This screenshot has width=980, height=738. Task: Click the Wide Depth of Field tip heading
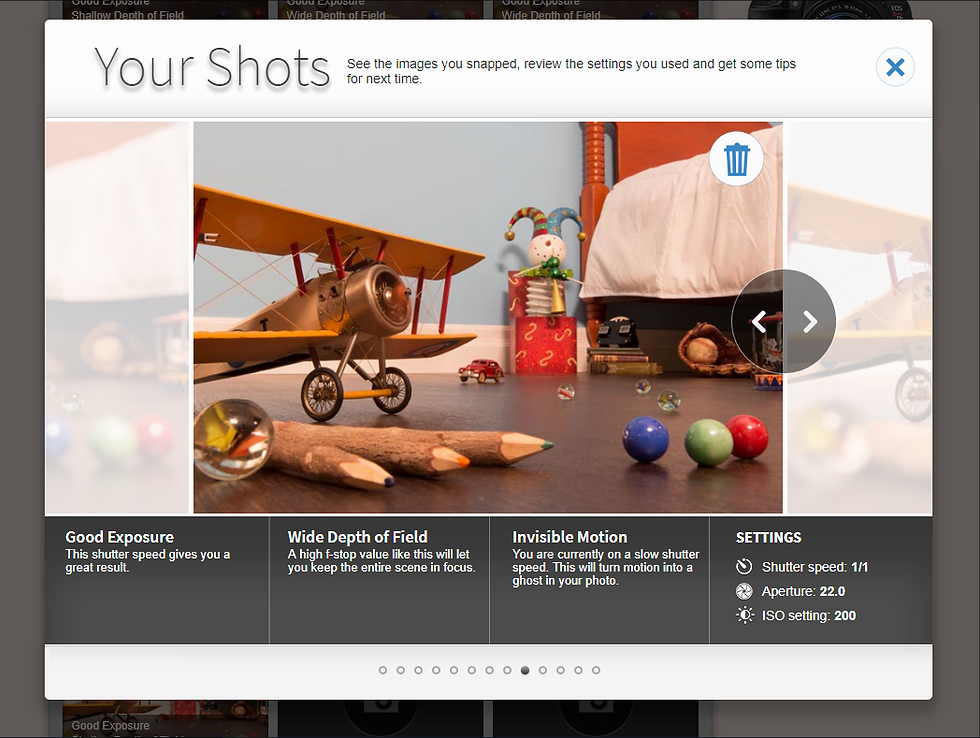tap(358, 537)
